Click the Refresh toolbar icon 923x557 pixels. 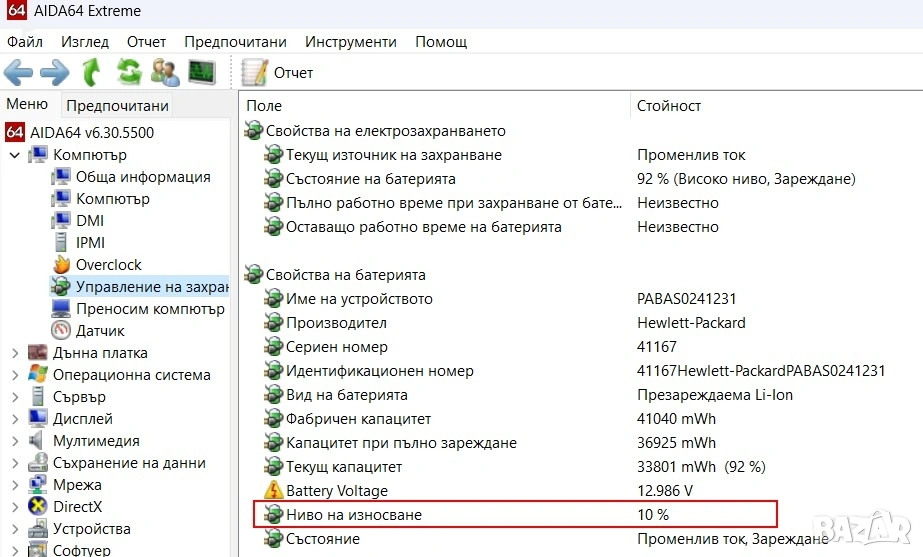click(128, 72)
